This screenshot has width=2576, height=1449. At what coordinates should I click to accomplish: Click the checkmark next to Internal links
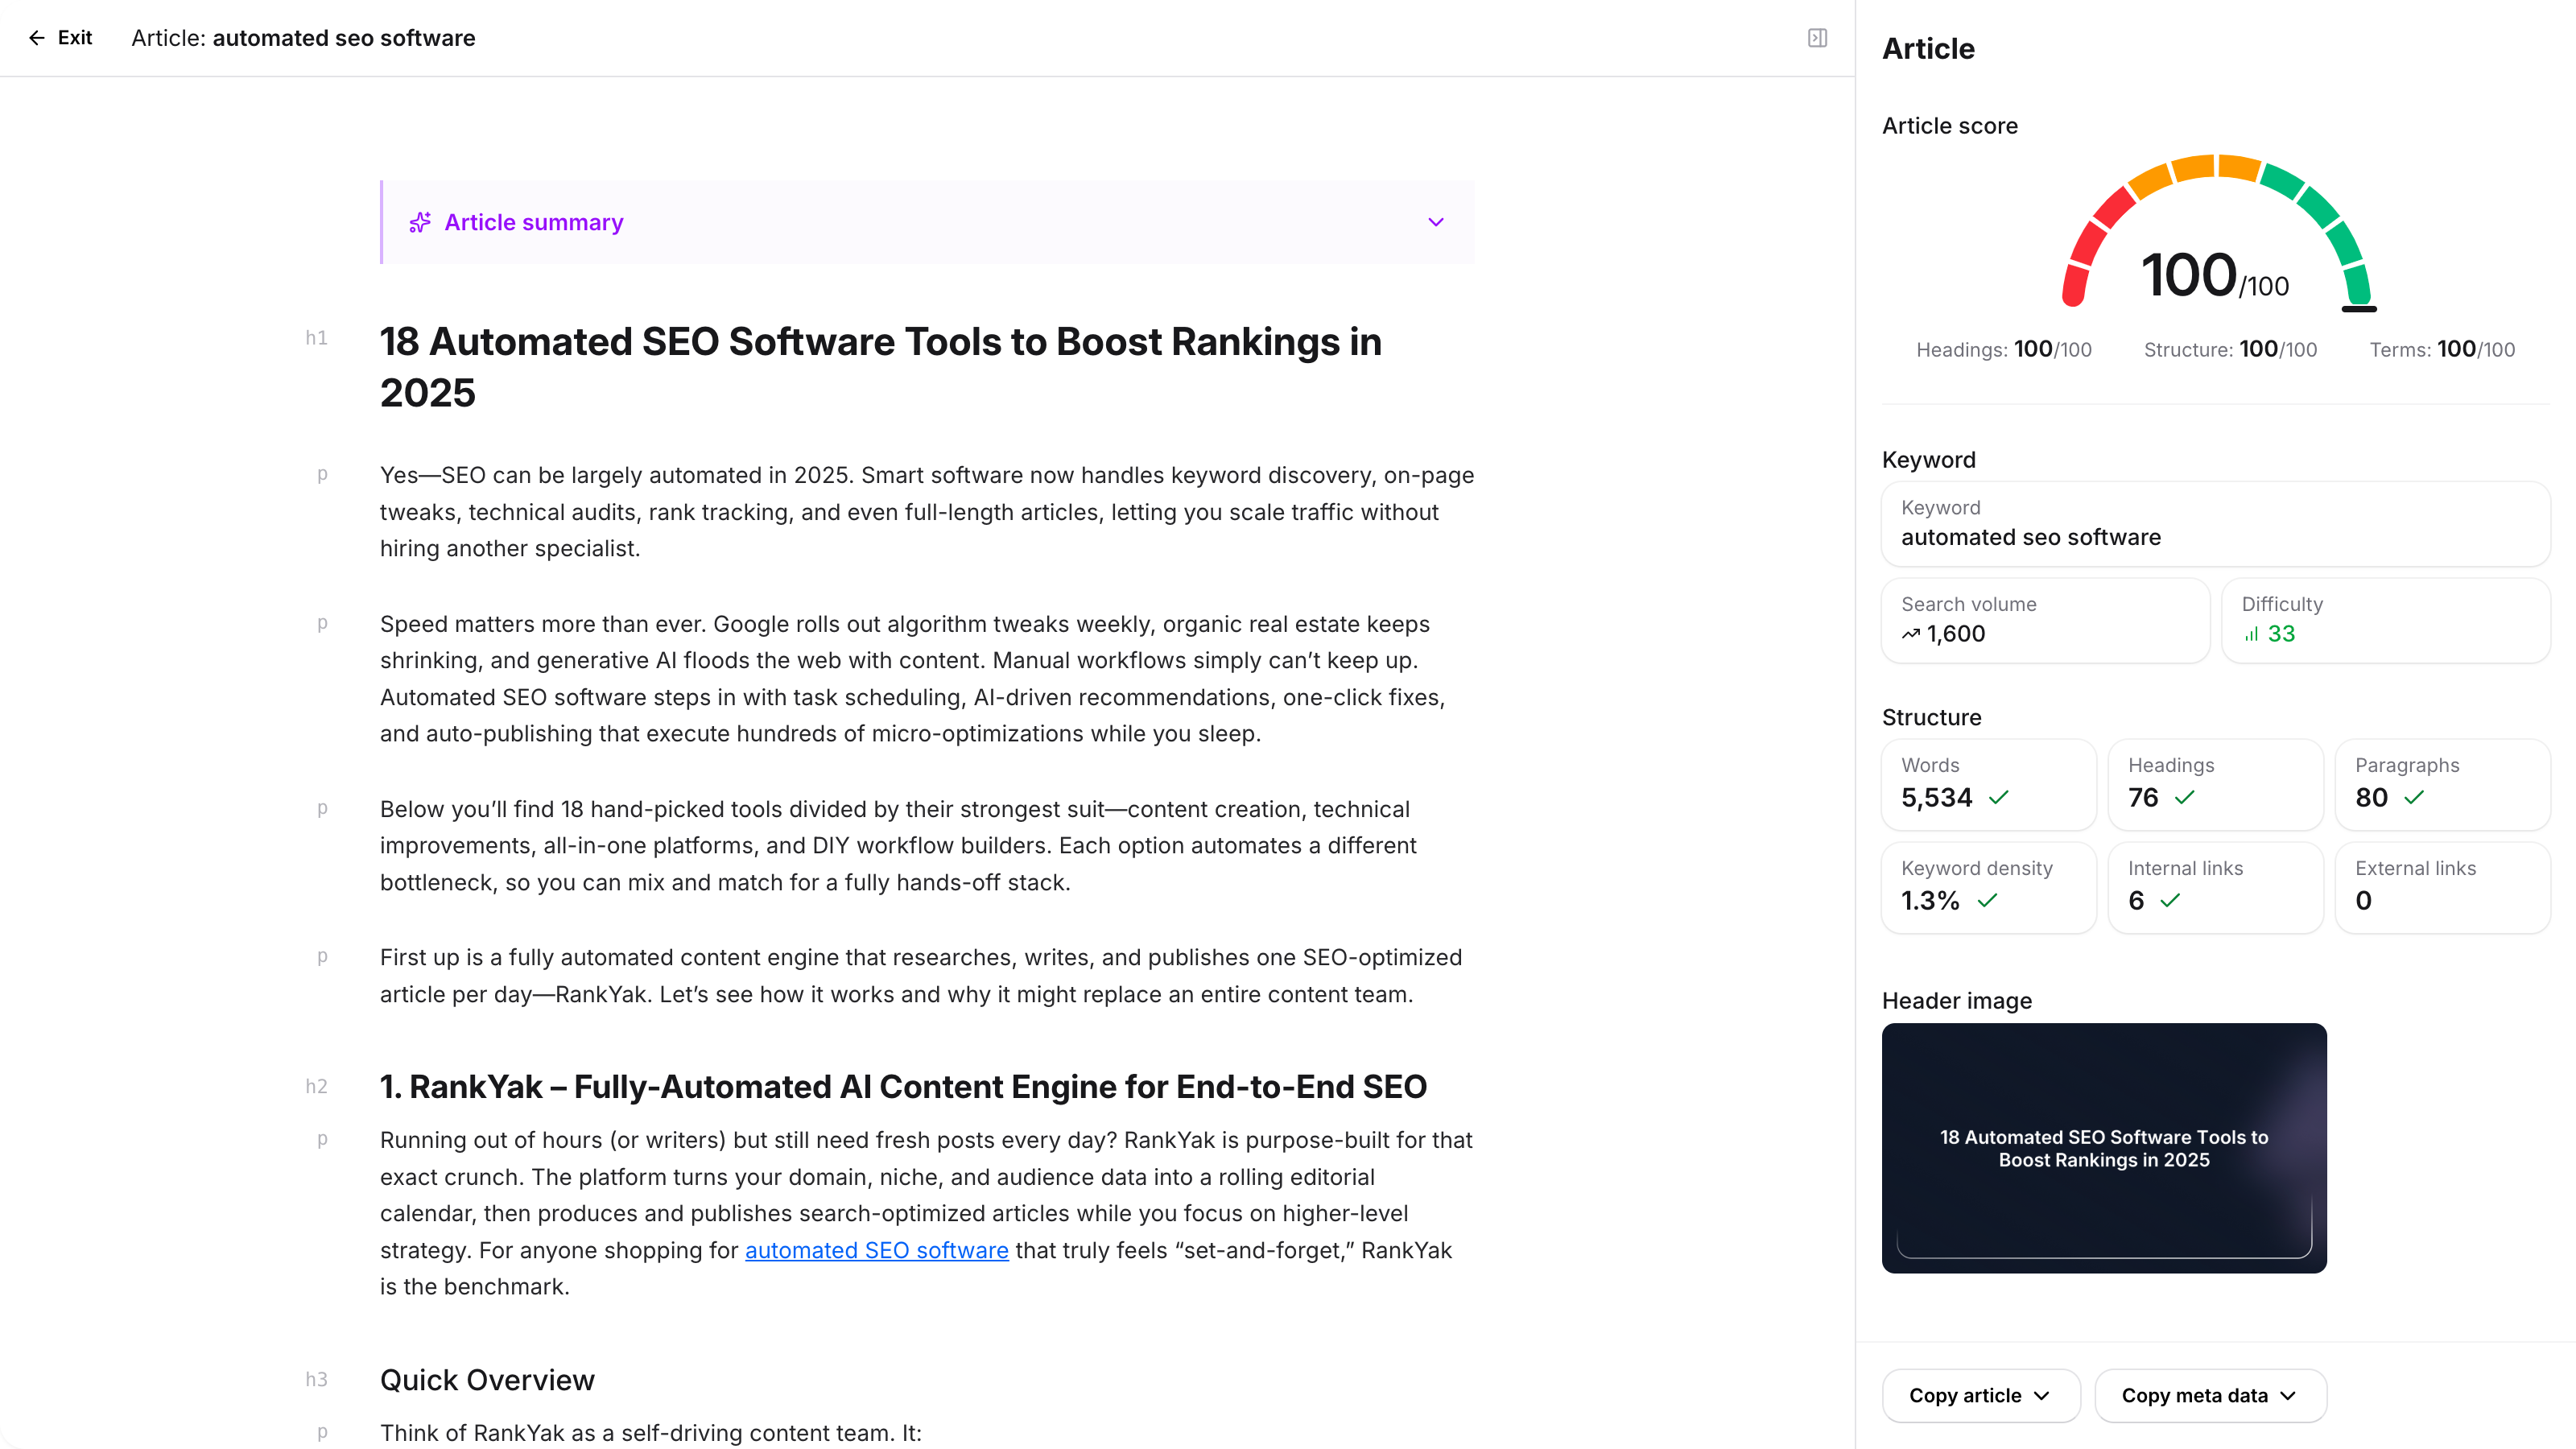click(2169, 900)
